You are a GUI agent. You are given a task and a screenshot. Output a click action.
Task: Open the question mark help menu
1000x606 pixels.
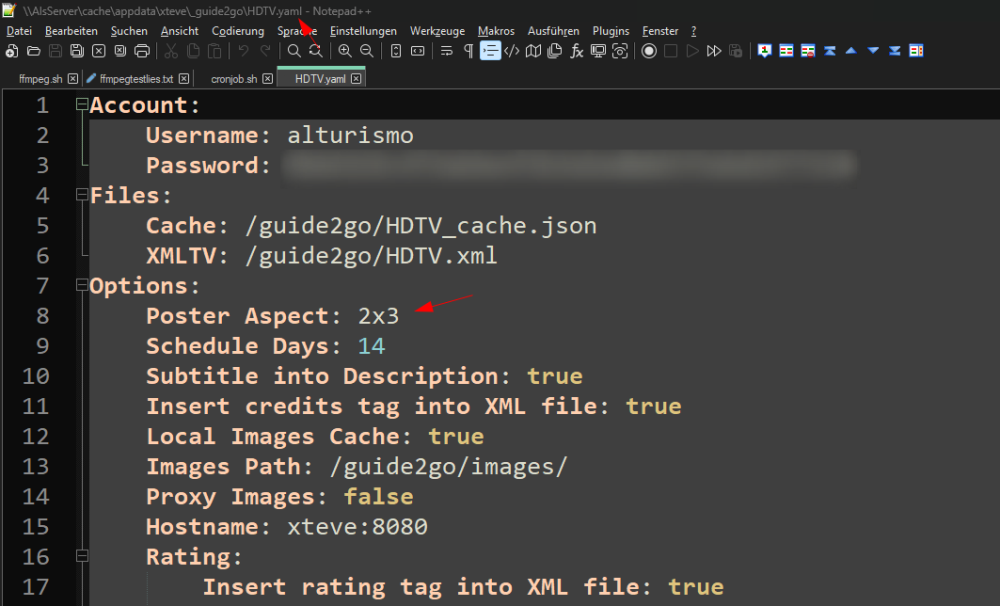click(694, 31)
